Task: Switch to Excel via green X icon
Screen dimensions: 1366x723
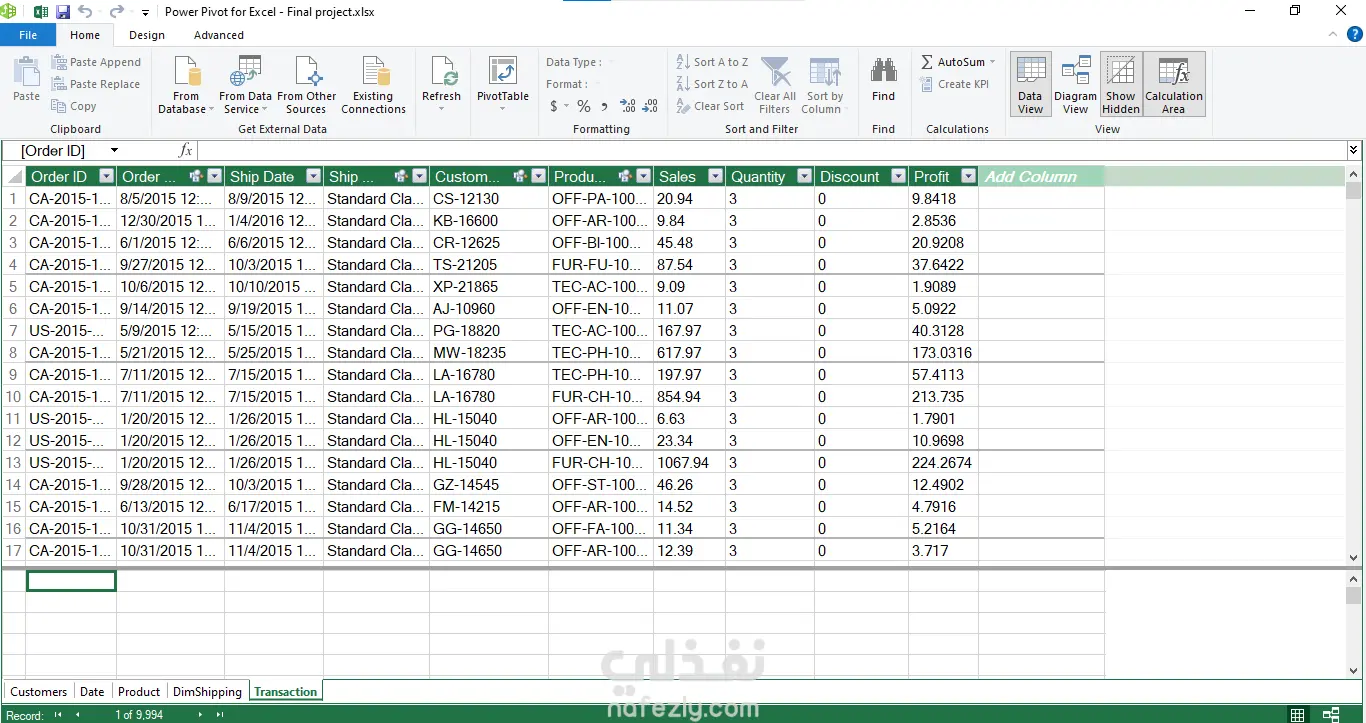Action: point(40,12)
